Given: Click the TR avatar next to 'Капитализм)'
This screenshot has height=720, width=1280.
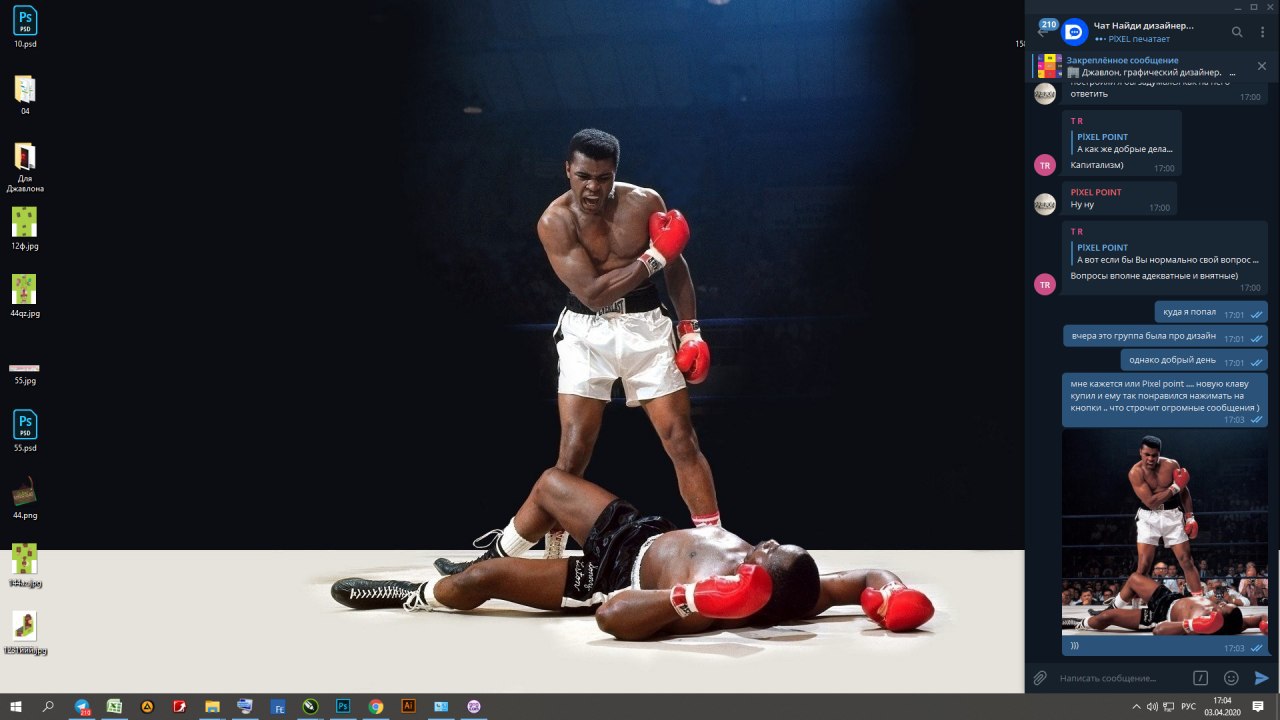Looking at the screenshot, I should coord(1045,165).
